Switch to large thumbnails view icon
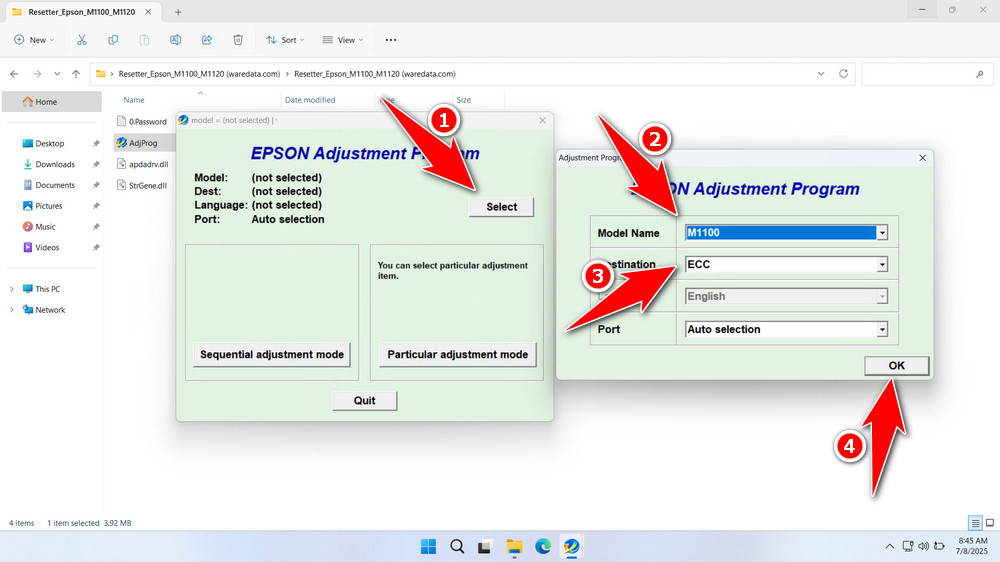1000x562 pixels. (990, 523)
